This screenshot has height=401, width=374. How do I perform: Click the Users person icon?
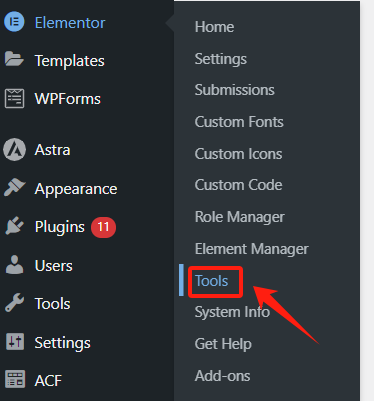pos(14,265)
